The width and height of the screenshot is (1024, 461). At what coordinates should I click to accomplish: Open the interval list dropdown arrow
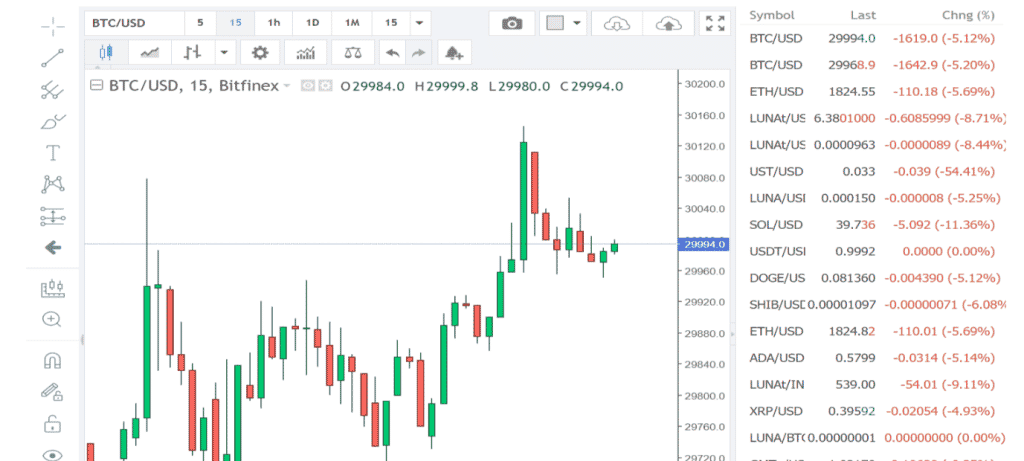[419, 23]
